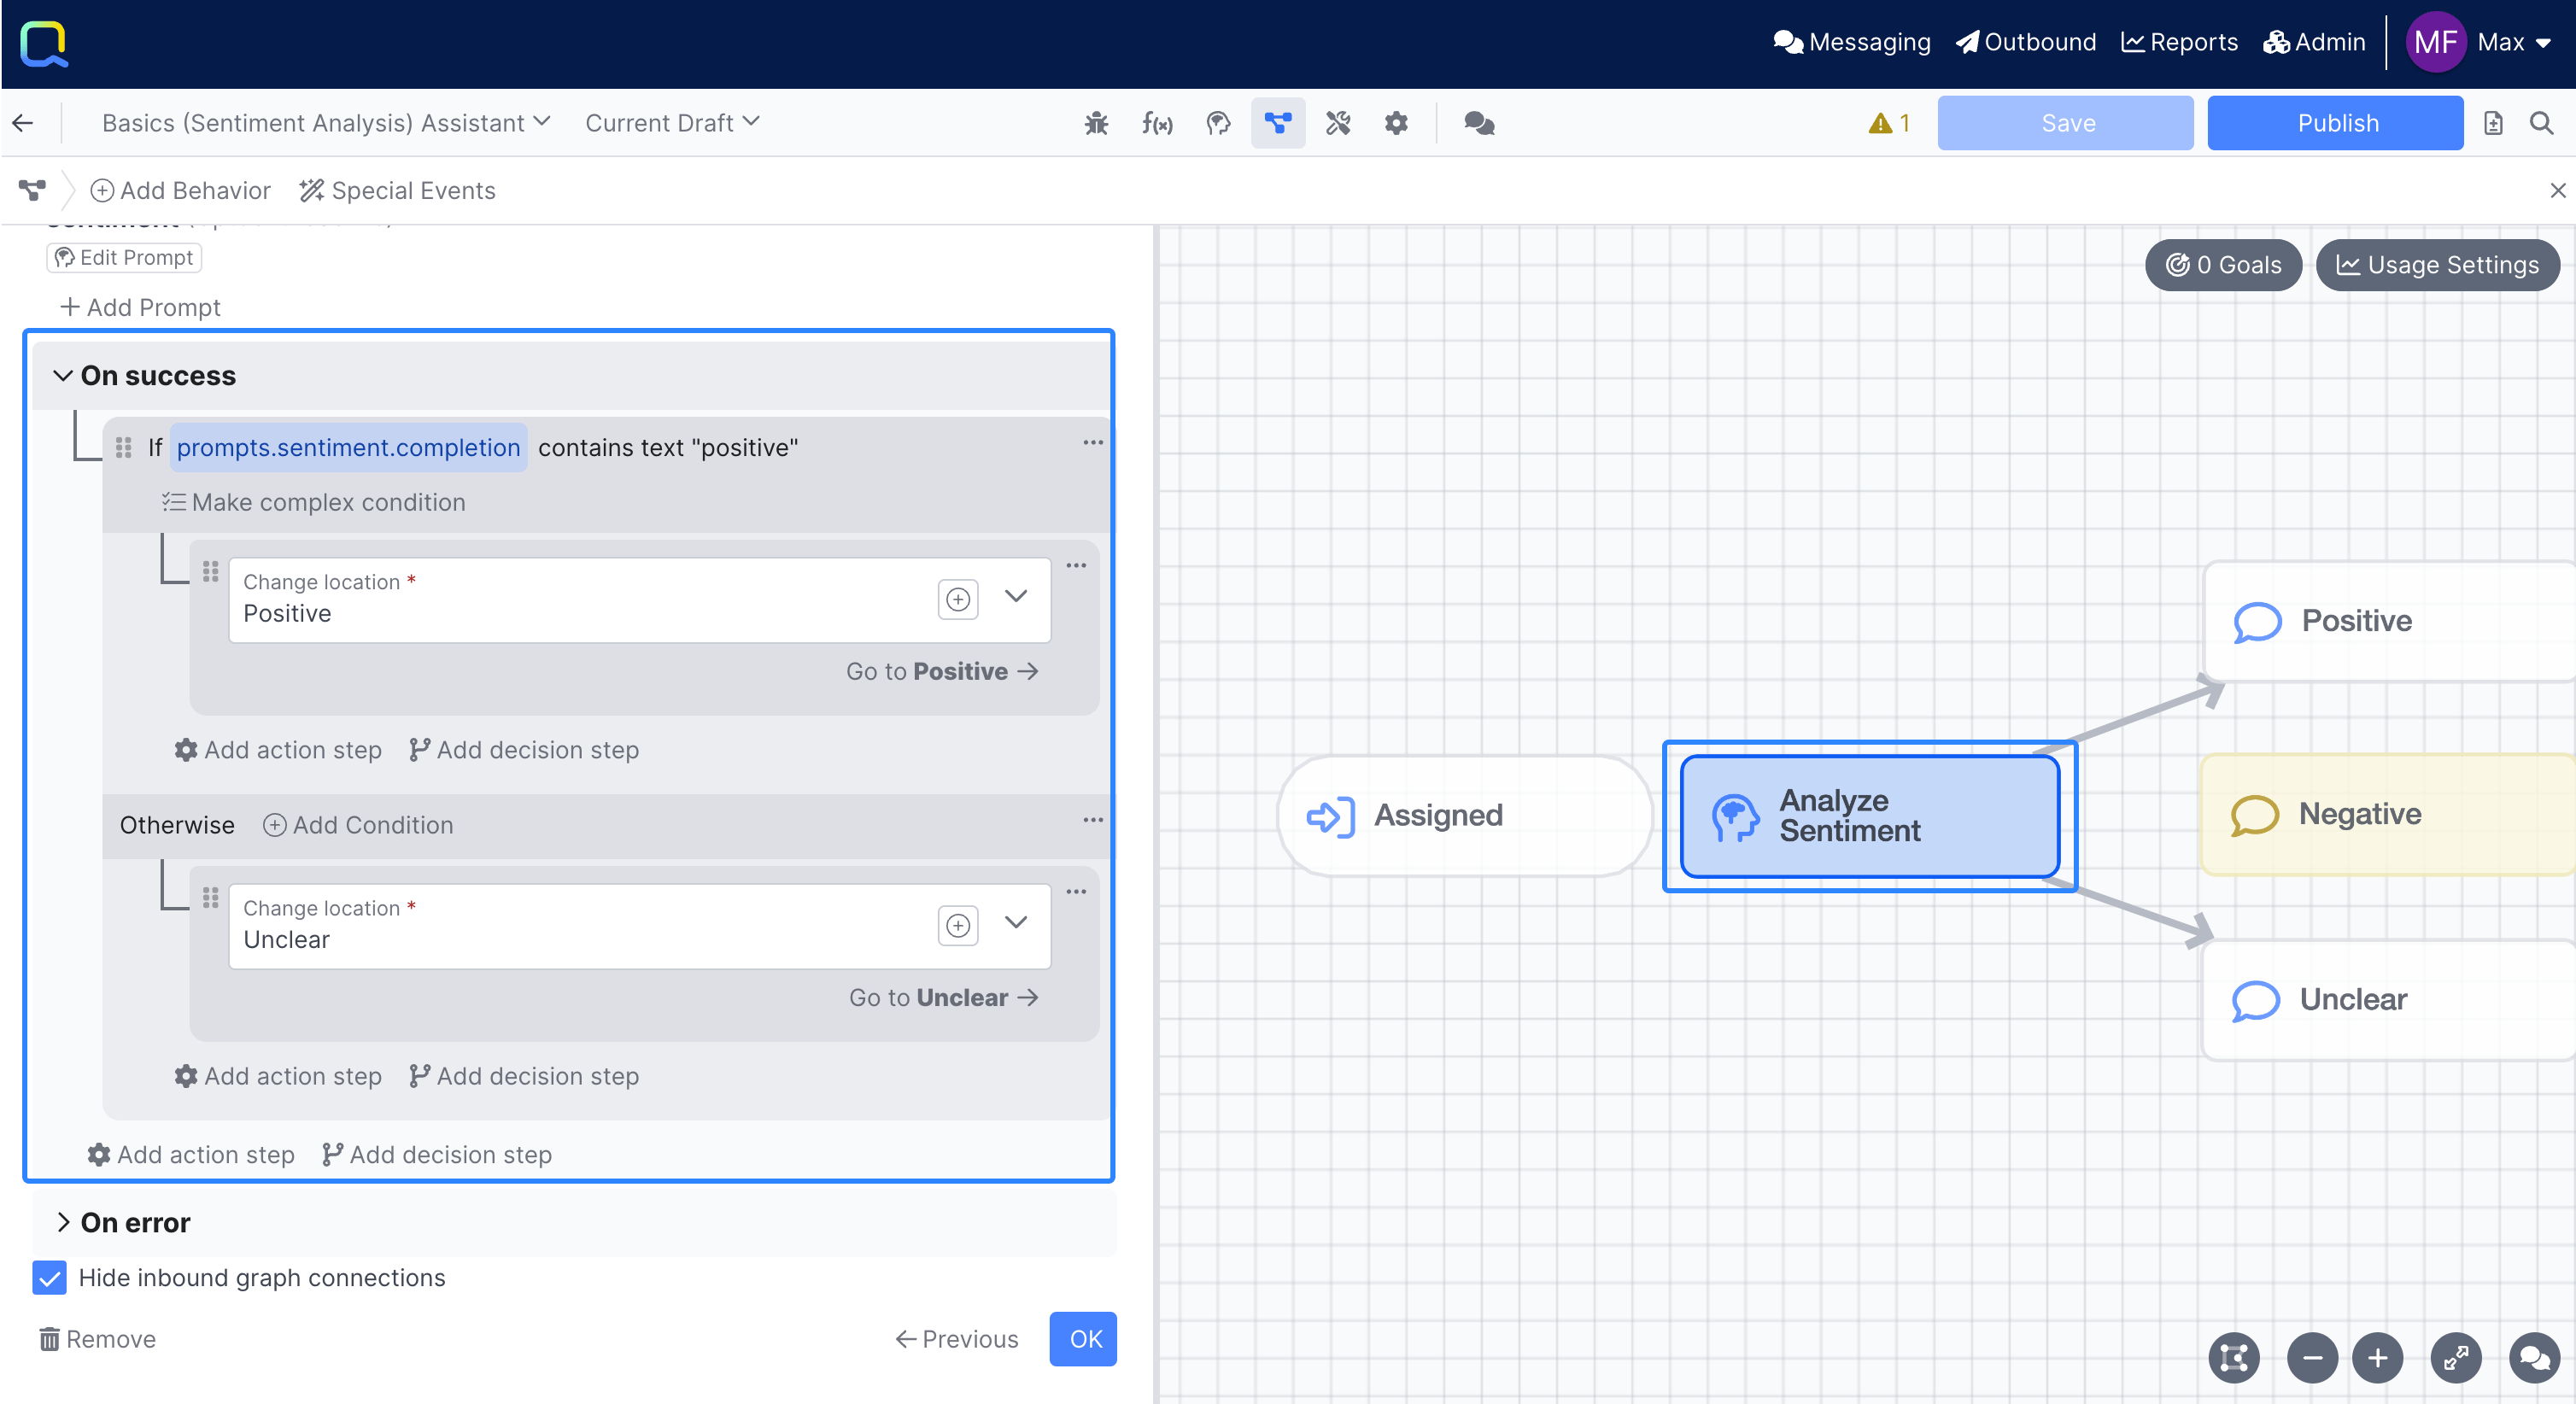The height and width of the screenshot is (1404, 2576).
Task: Open the Outbound menu
Action: click(2026, 42)
